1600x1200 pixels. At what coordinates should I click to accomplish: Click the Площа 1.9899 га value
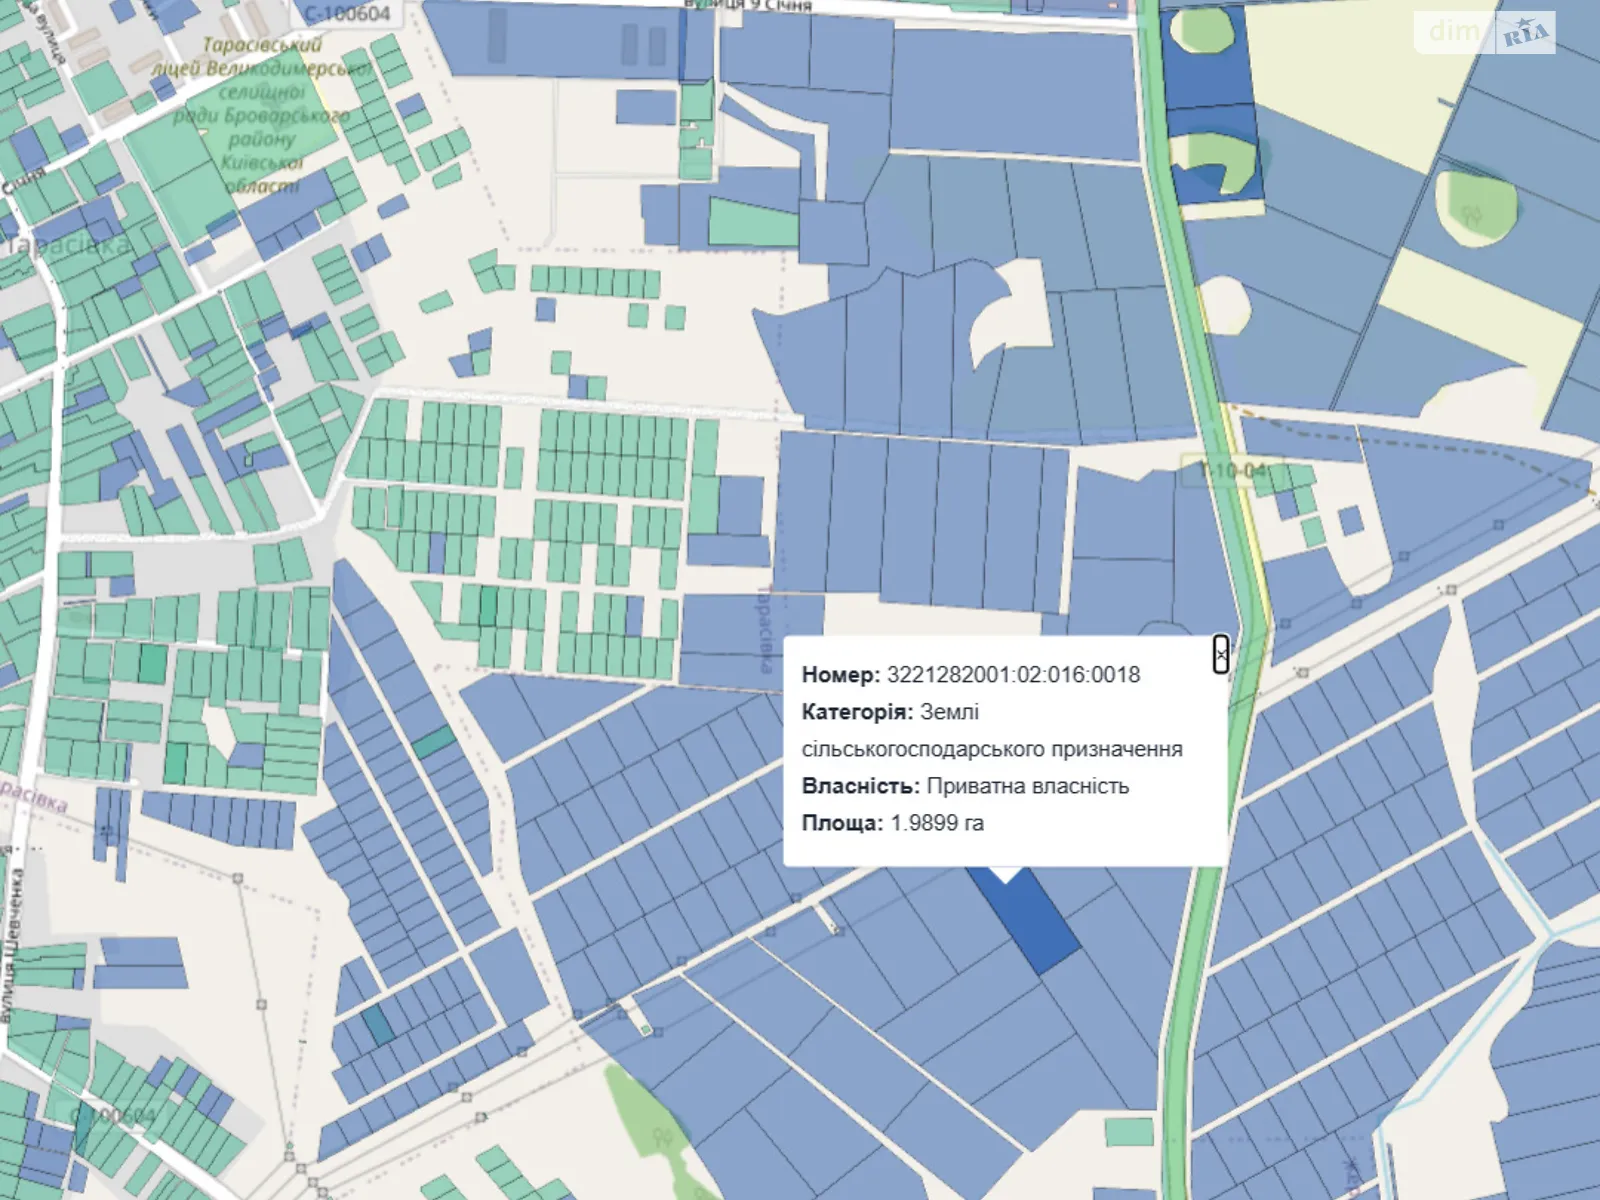click(937, 823)
